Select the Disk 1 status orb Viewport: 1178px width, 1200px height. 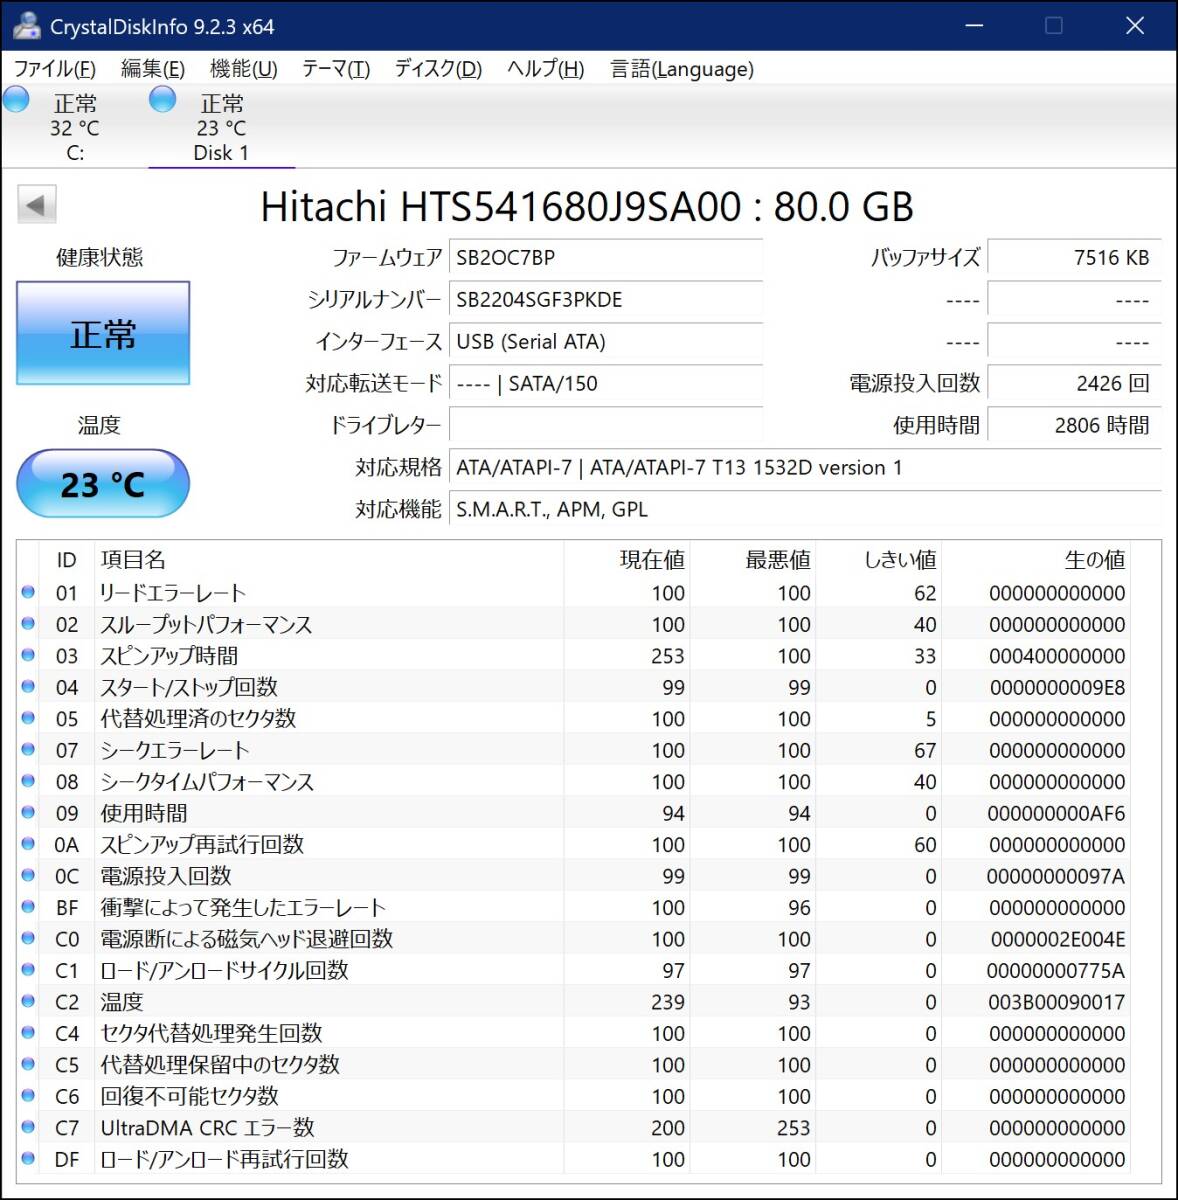tap(162, 99)
